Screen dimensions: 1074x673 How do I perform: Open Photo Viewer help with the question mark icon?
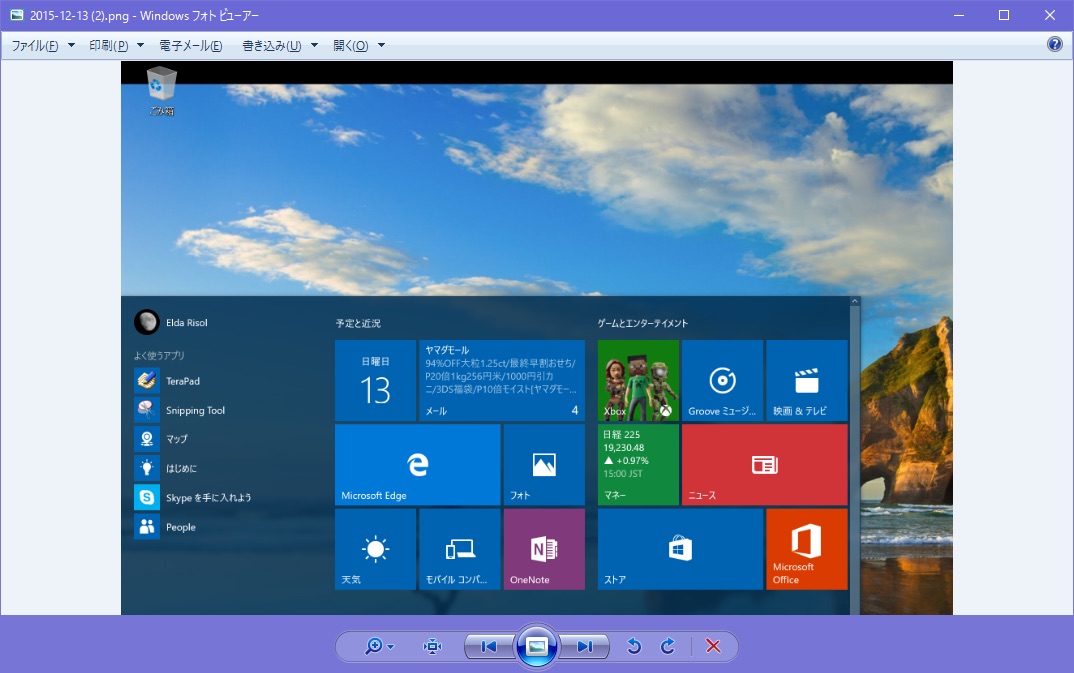coord(1055,45)
